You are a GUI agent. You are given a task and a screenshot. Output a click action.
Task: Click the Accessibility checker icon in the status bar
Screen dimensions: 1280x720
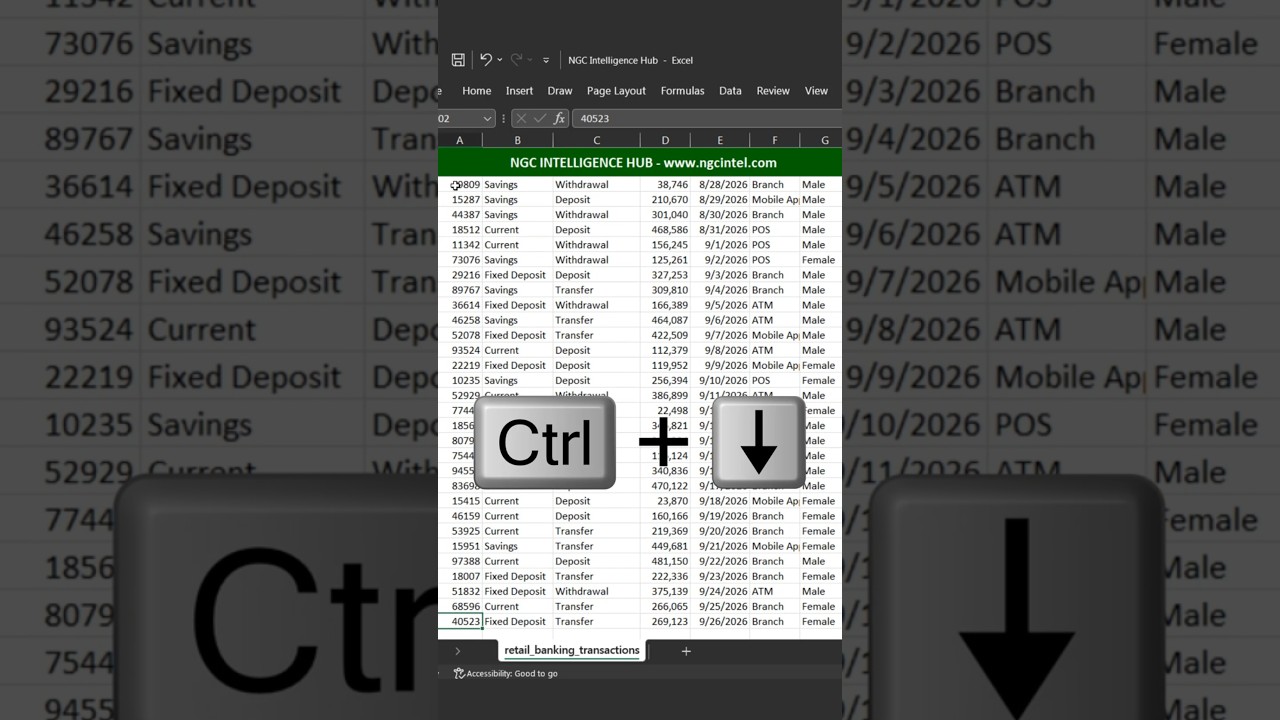coord(459,674)
